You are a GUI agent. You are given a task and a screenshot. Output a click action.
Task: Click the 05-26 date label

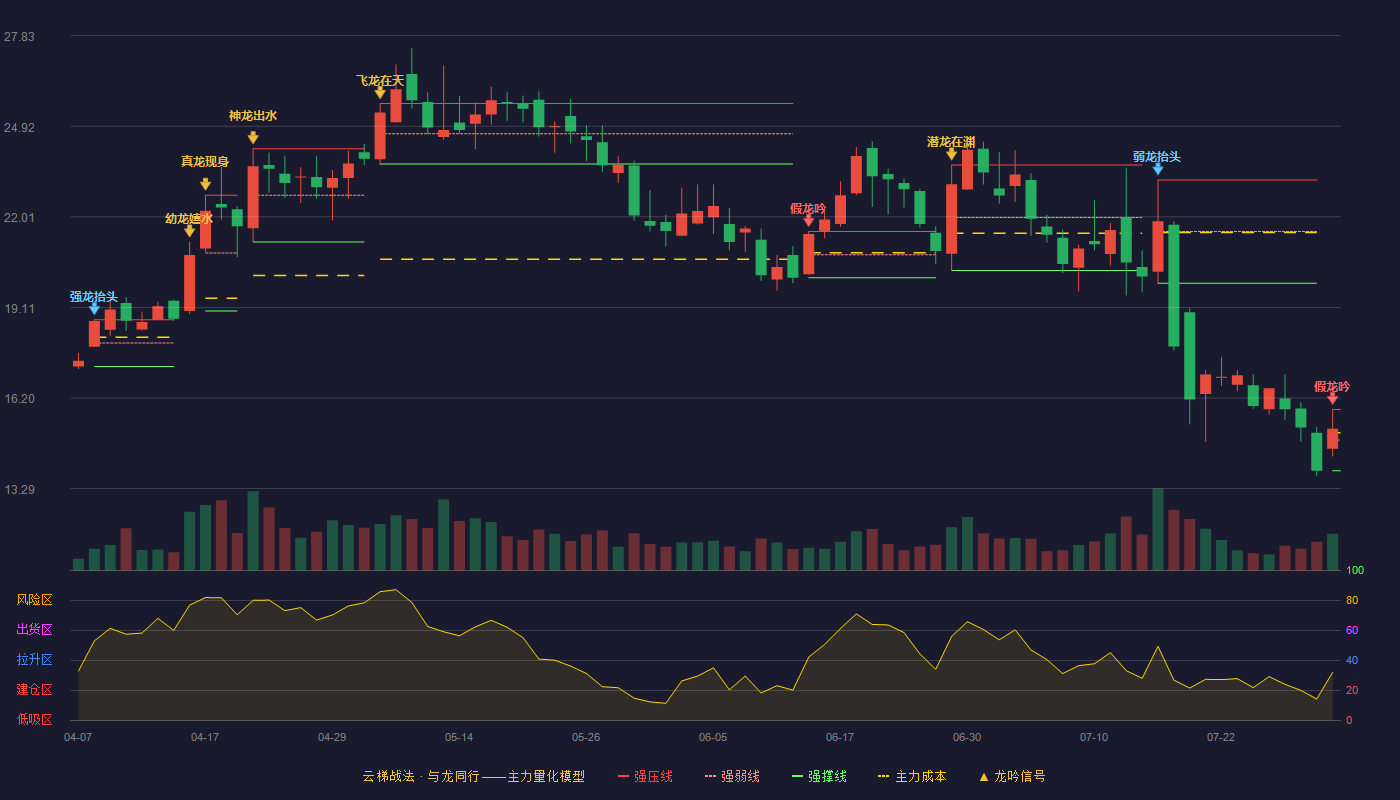point(586,737)
